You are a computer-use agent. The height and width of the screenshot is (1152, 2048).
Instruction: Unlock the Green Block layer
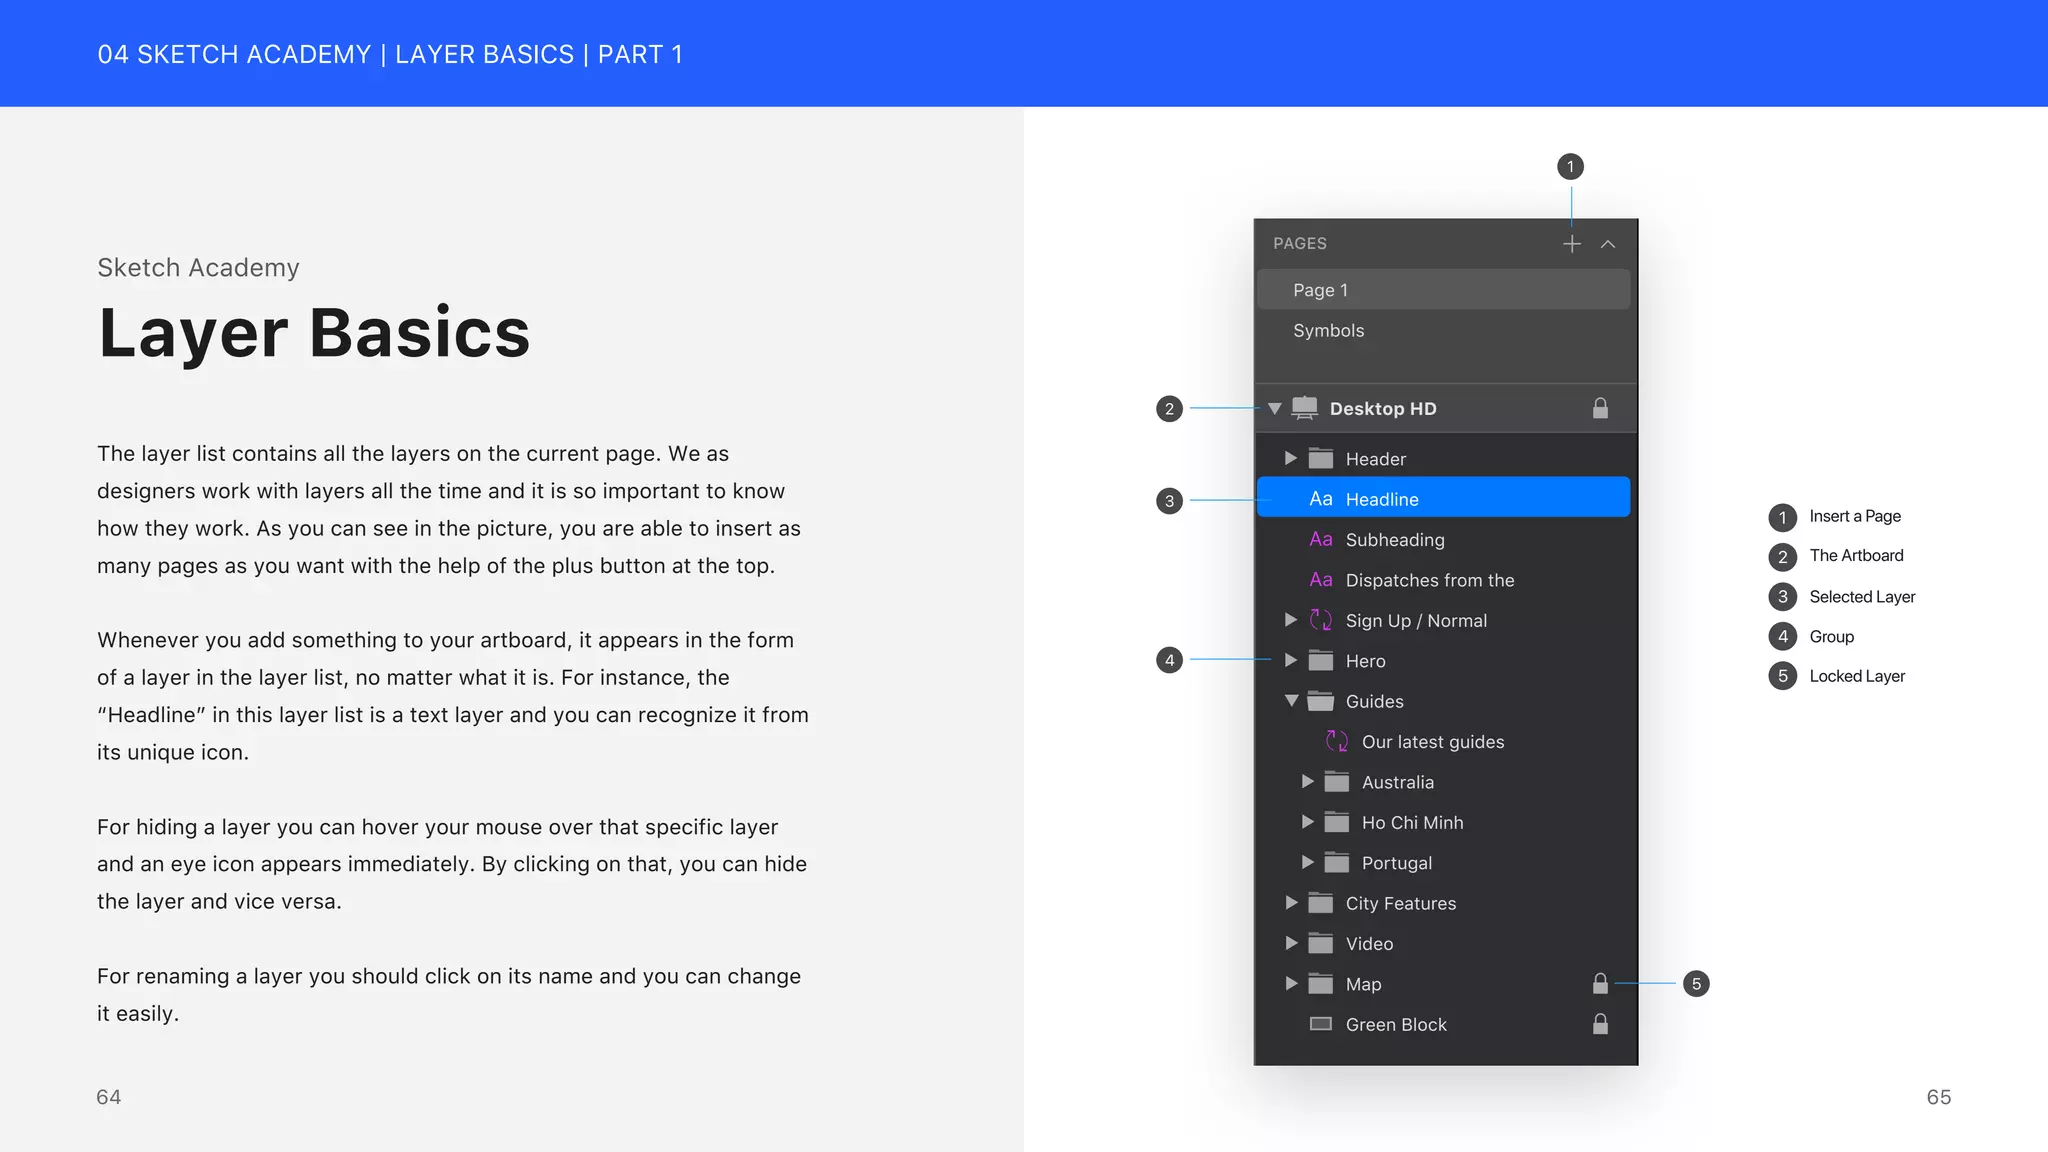(1600, 1024)
